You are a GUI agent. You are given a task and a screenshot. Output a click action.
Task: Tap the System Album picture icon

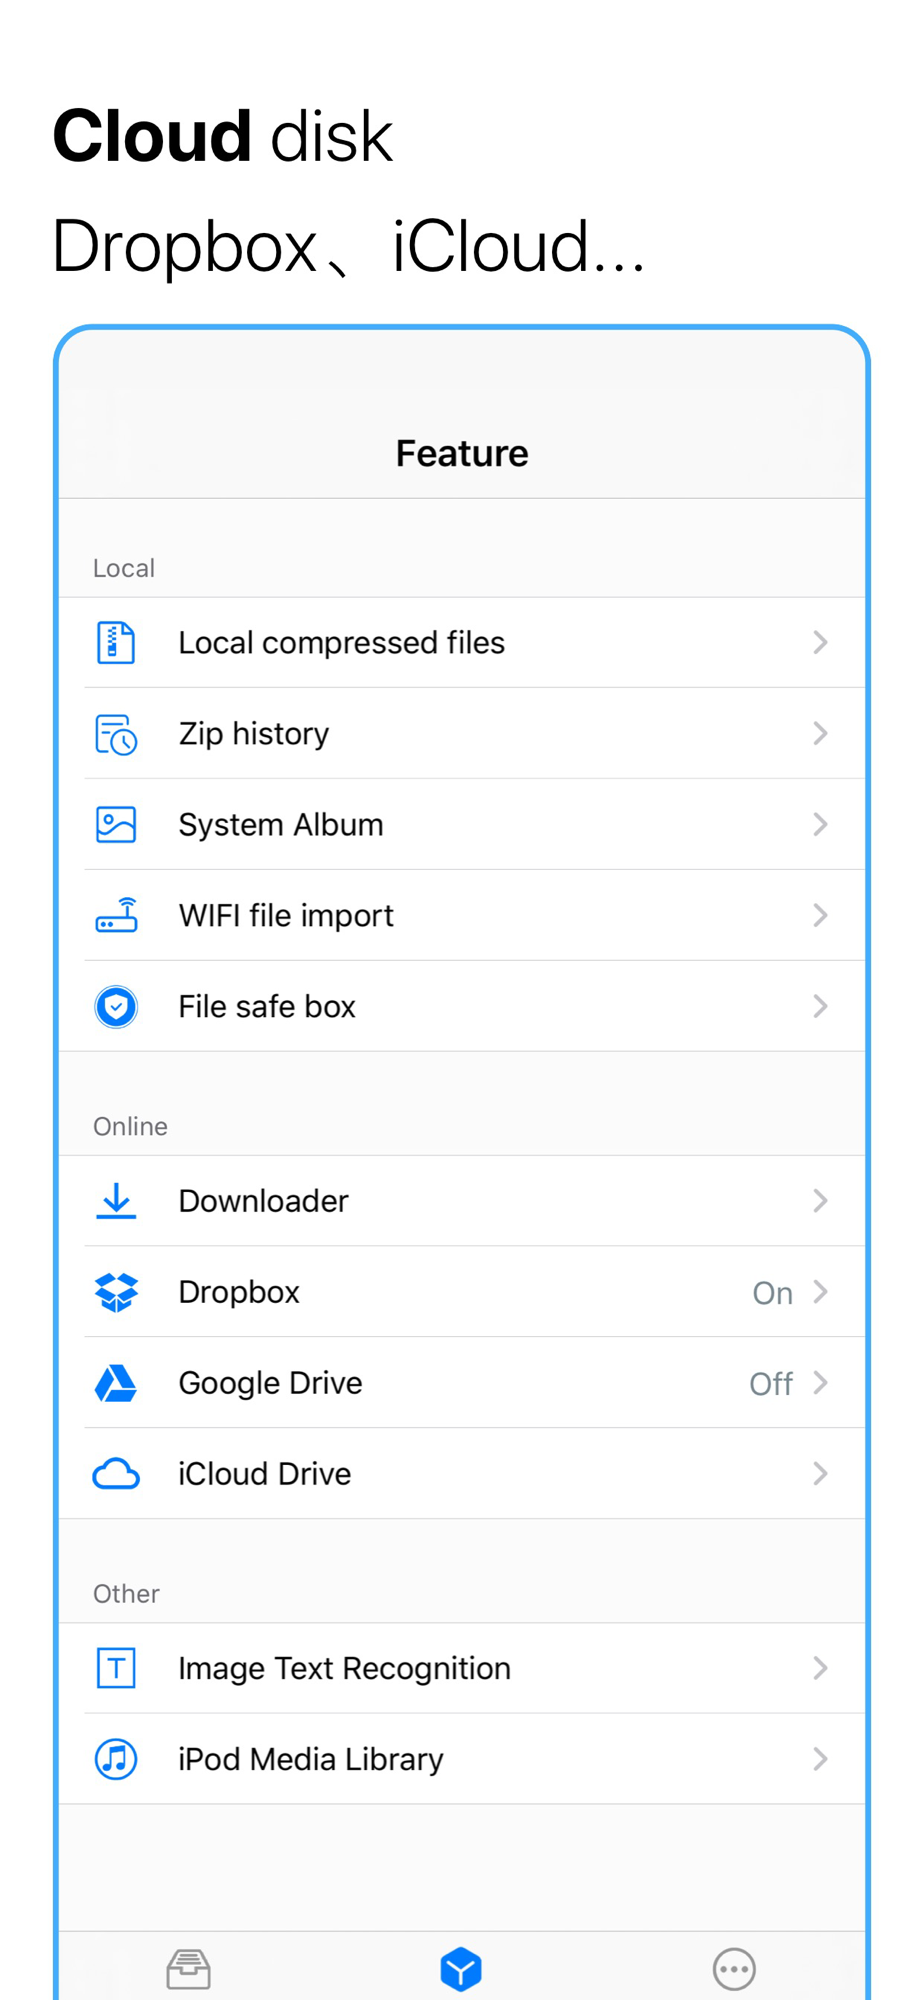[116, 825]
